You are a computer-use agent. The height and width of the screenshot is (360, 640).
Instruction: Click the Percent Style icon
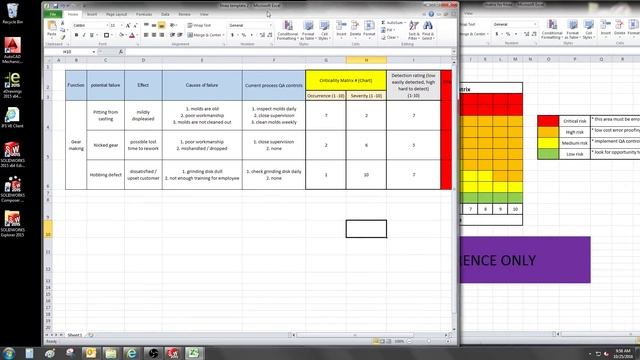pyautogui.click(x=244, y=35)
